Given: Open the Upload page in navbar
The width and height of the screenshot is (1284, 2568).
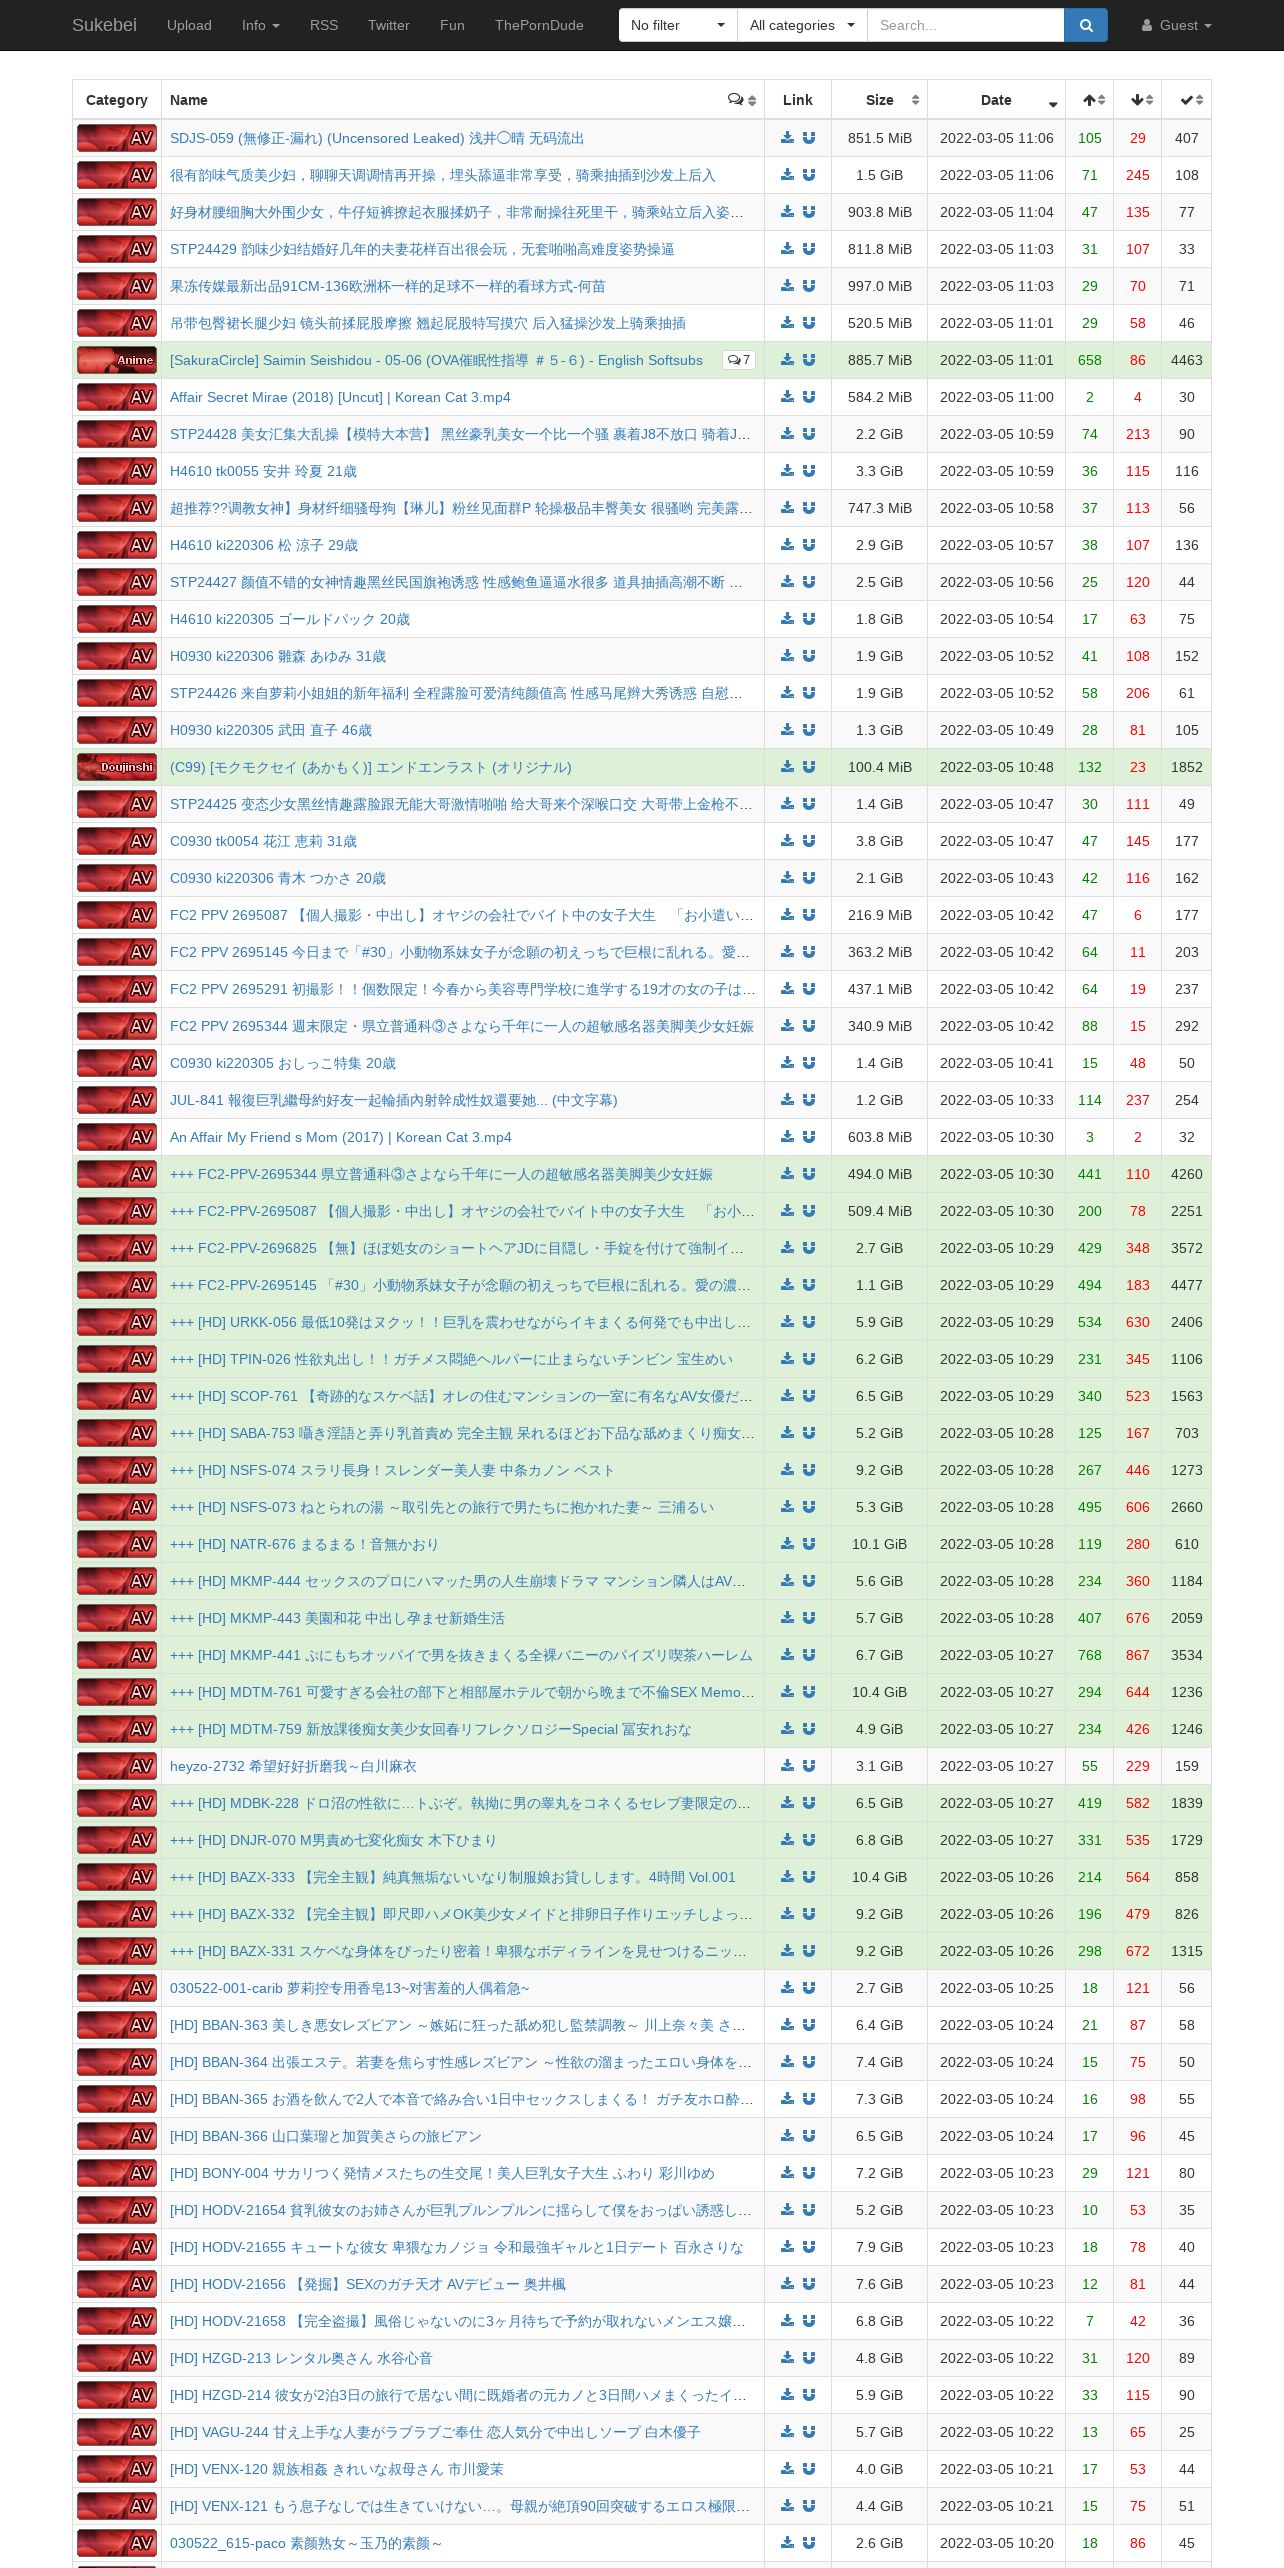Looking at the screenshot, I should (189, 25).
